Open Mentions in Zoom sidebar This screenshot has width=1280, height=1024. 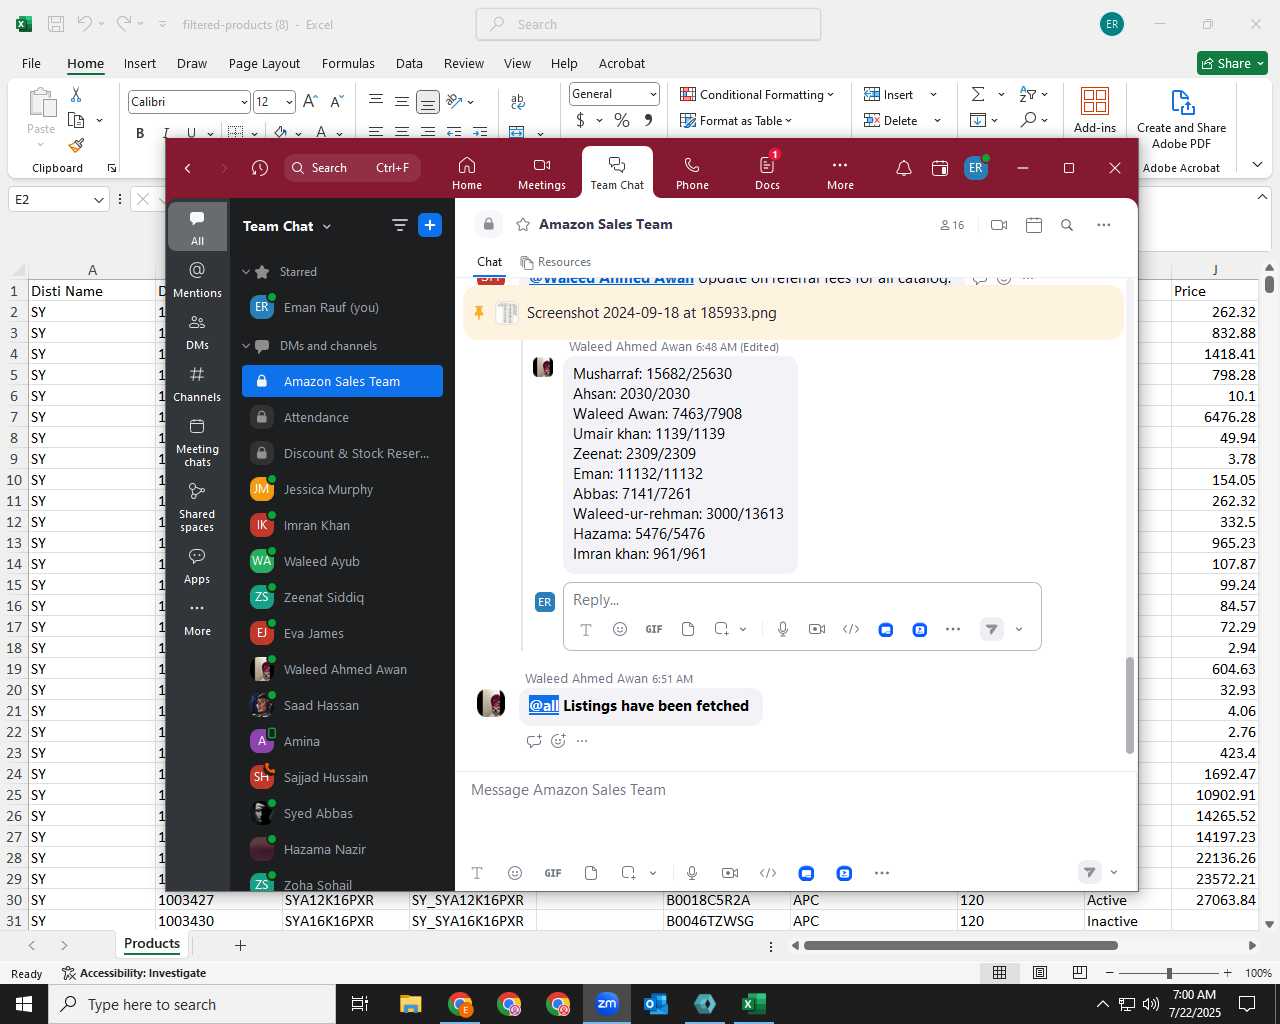197,279
